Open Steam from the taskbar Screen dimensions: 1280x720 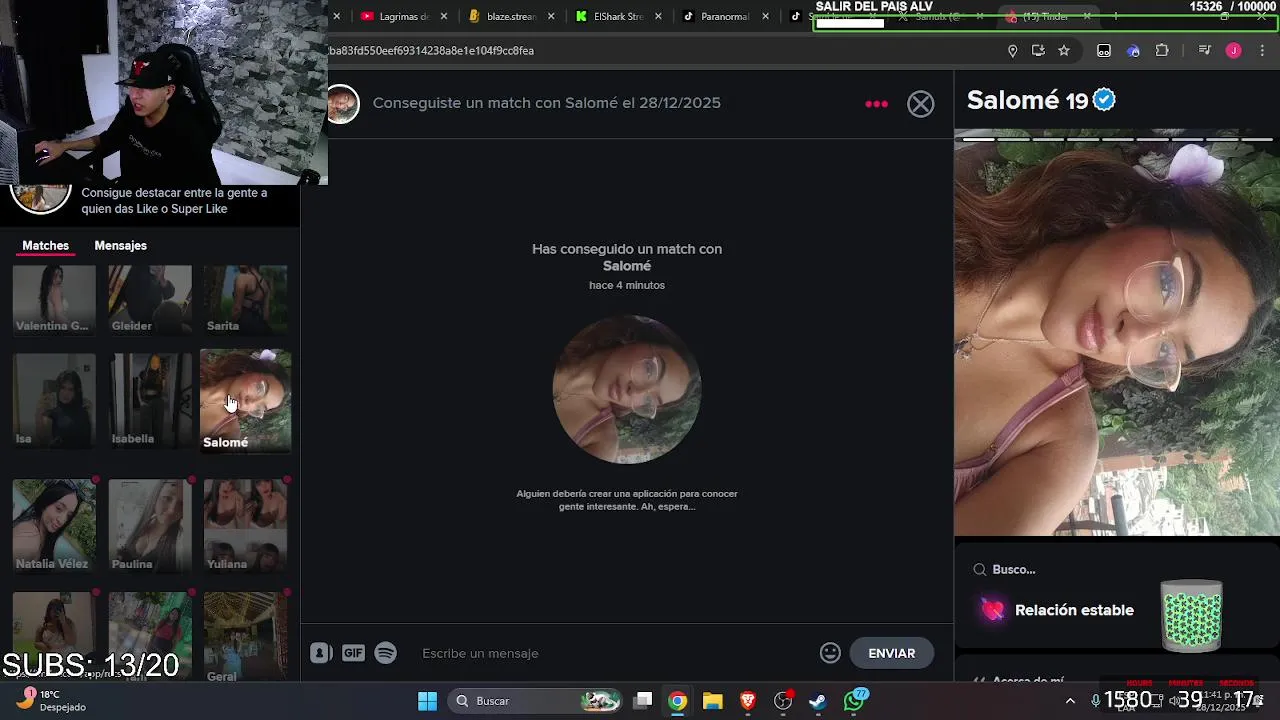[818, 701]
